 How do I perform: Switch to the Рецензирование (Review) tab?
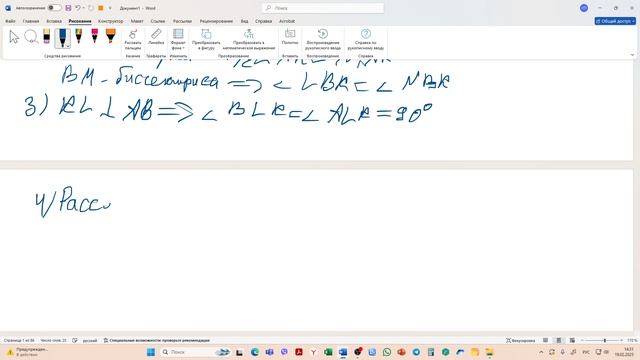(216, 21)
